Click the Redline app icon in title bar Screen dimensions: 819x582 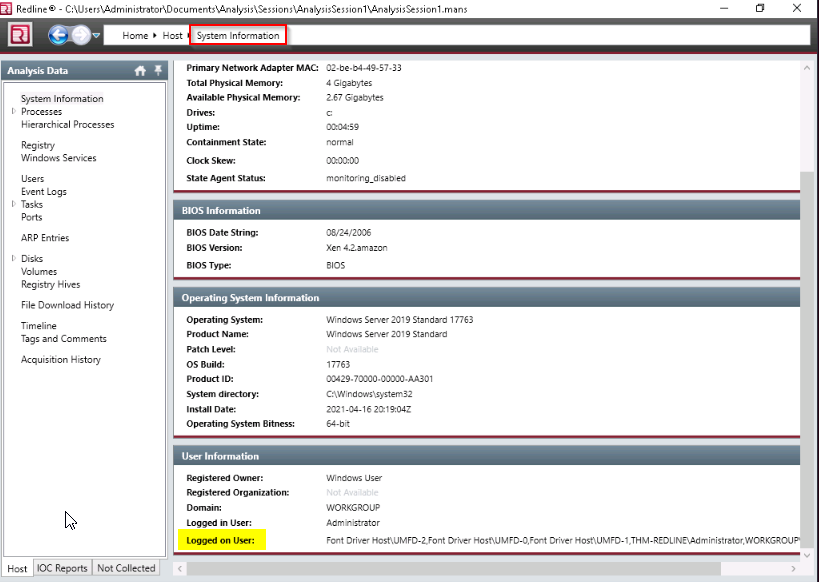[6, 8]
